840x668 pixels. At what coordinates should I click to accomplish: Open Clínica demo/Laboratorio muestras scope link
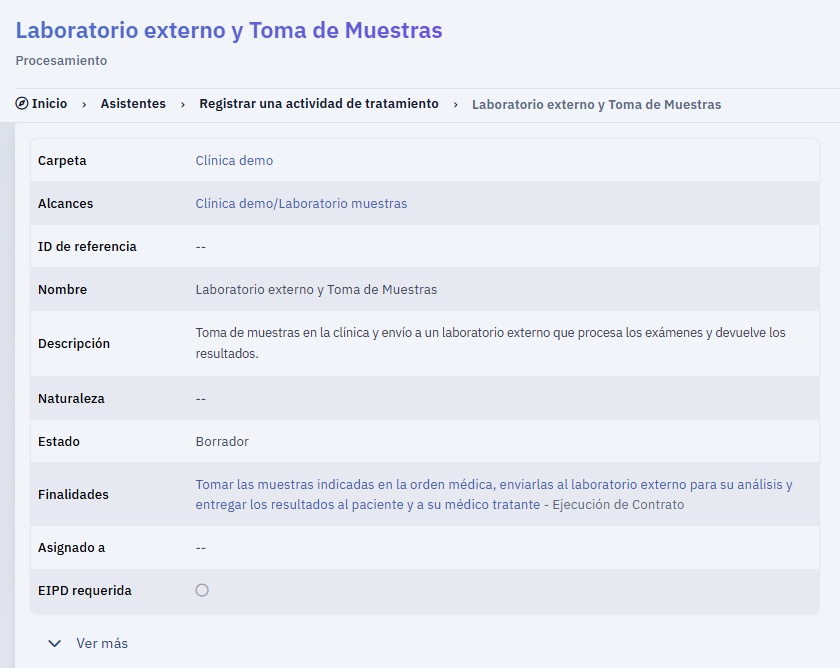click(301, 204)
